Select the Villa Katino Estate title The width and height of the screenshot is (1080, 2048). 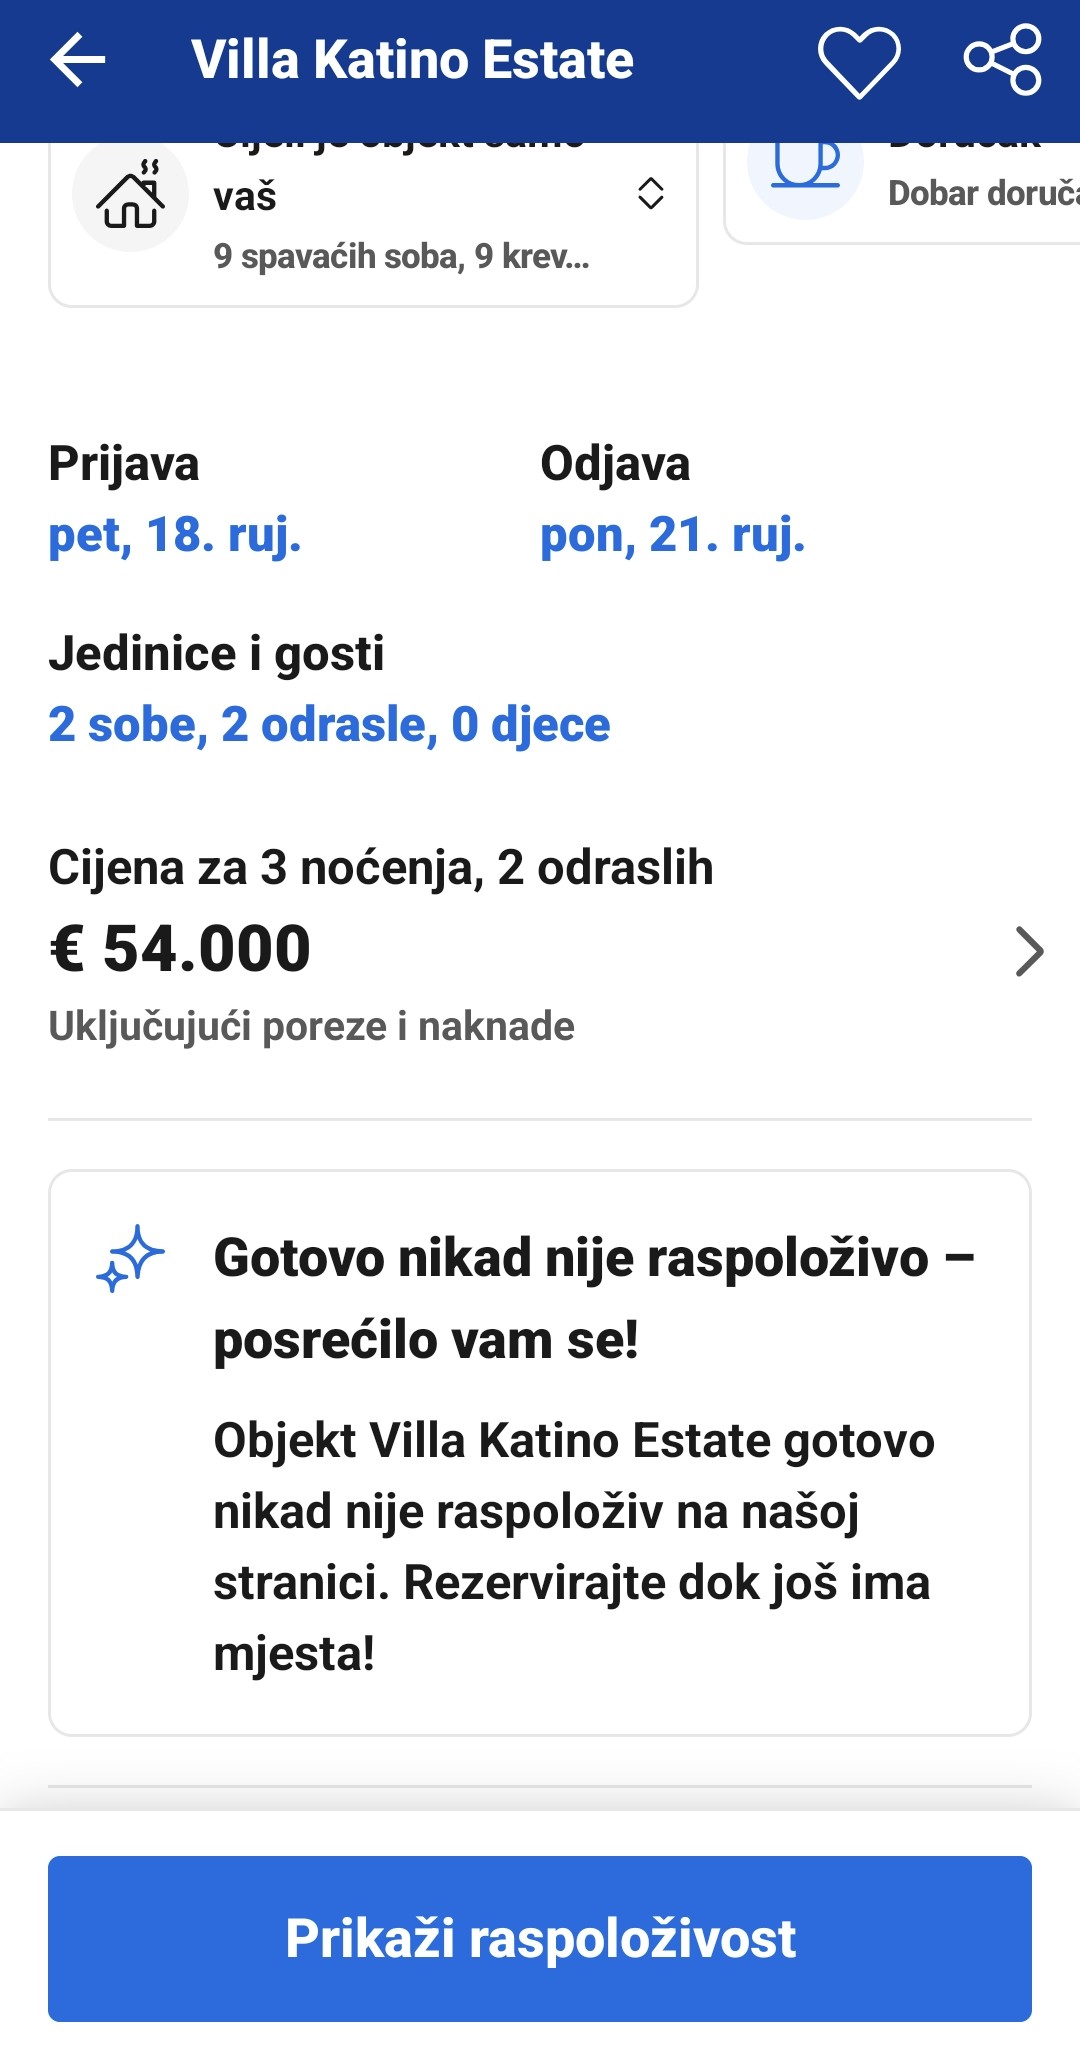(412, 60)
